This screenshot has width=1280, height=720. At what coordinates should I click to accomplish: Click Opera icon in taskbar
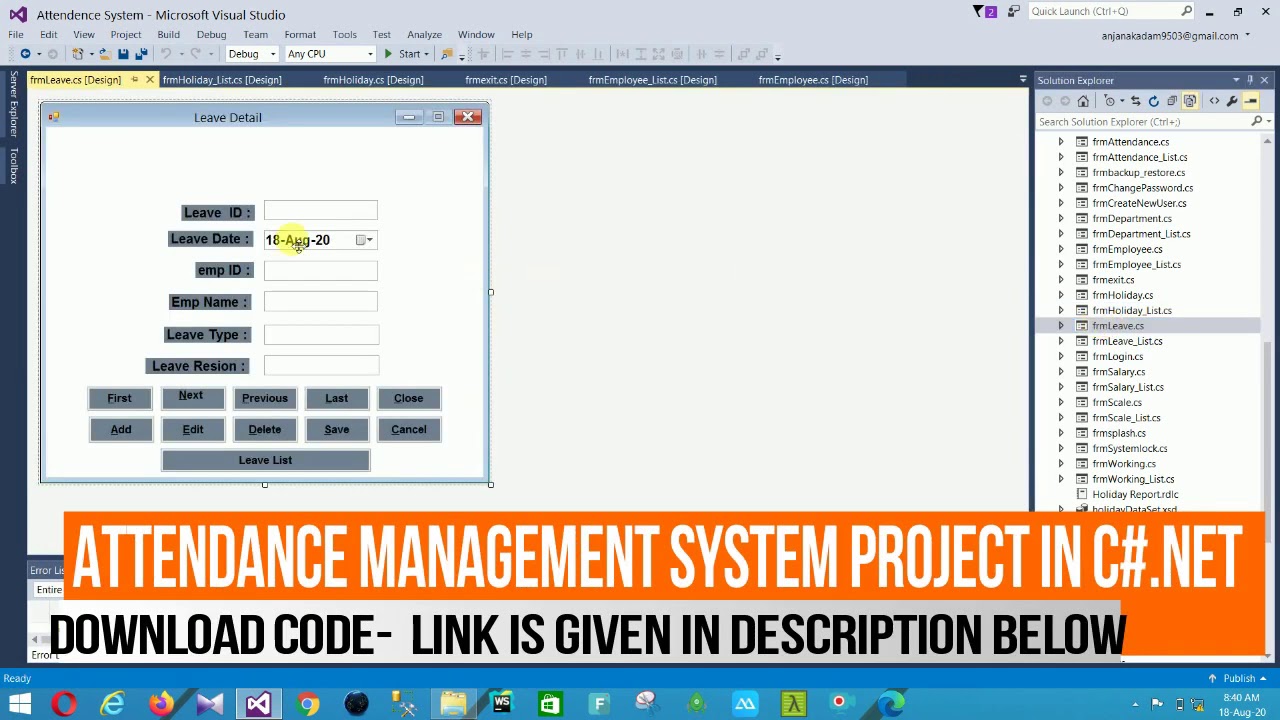pyautogui.click(x=64, y=704)
